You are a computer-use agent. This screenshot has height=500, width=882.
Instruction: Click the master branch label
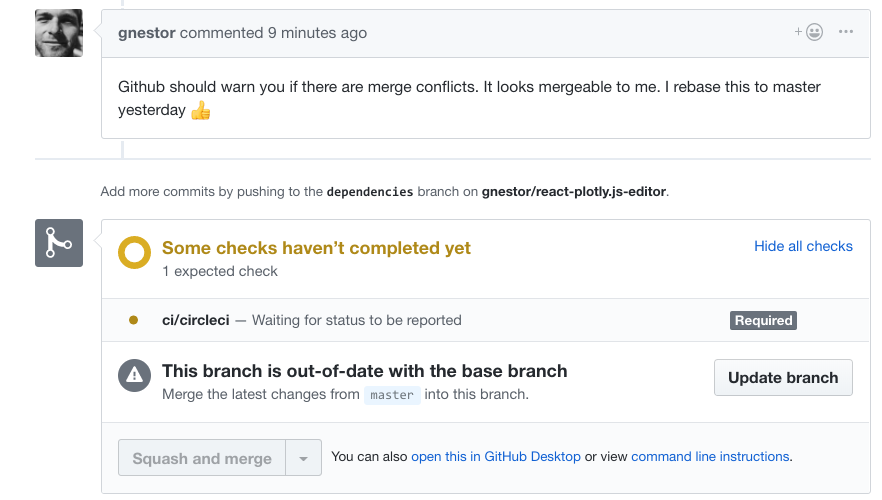392,395
